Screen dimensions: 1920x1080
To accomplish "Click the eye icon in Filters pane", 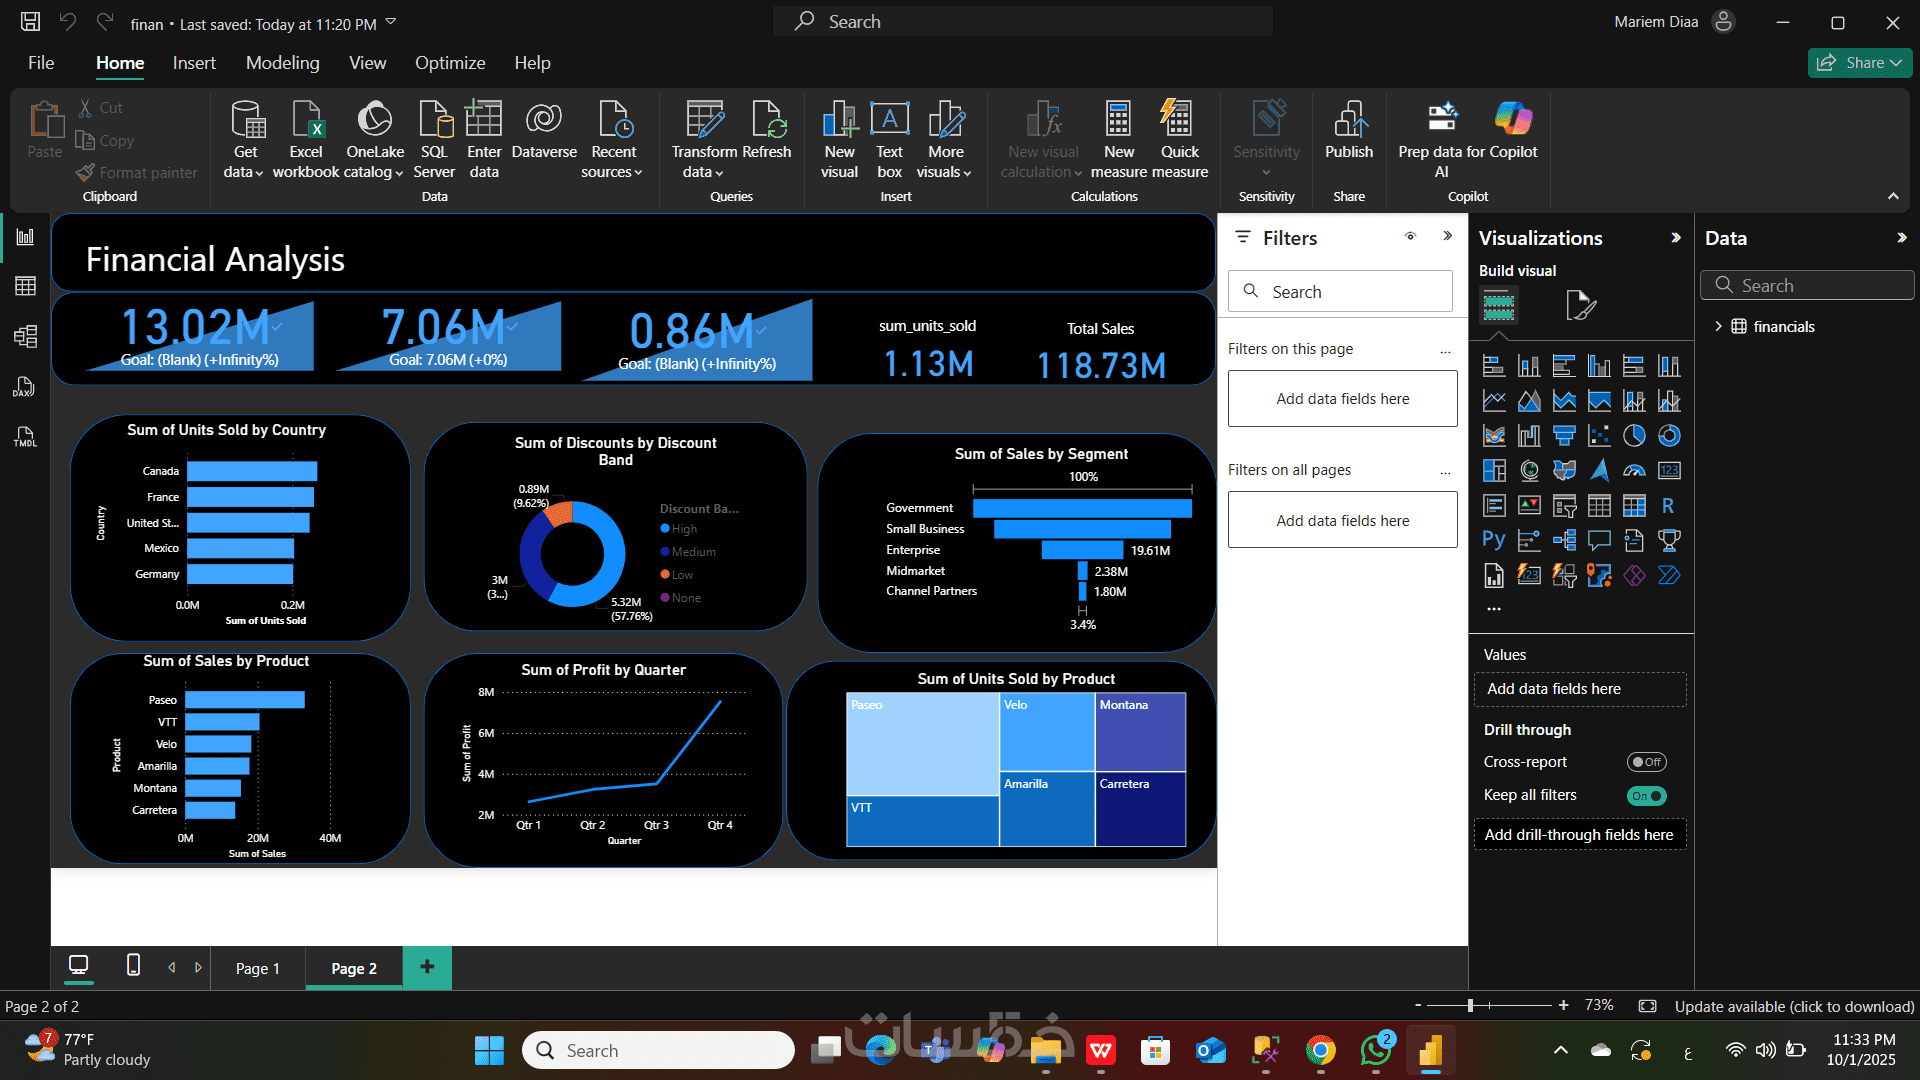I will [x=1410, y=237].
